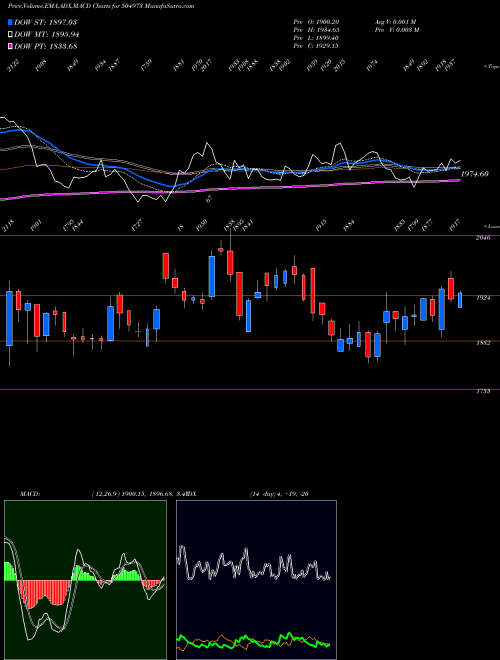Click the tall red candle under the 1915 label

[313, 291]
